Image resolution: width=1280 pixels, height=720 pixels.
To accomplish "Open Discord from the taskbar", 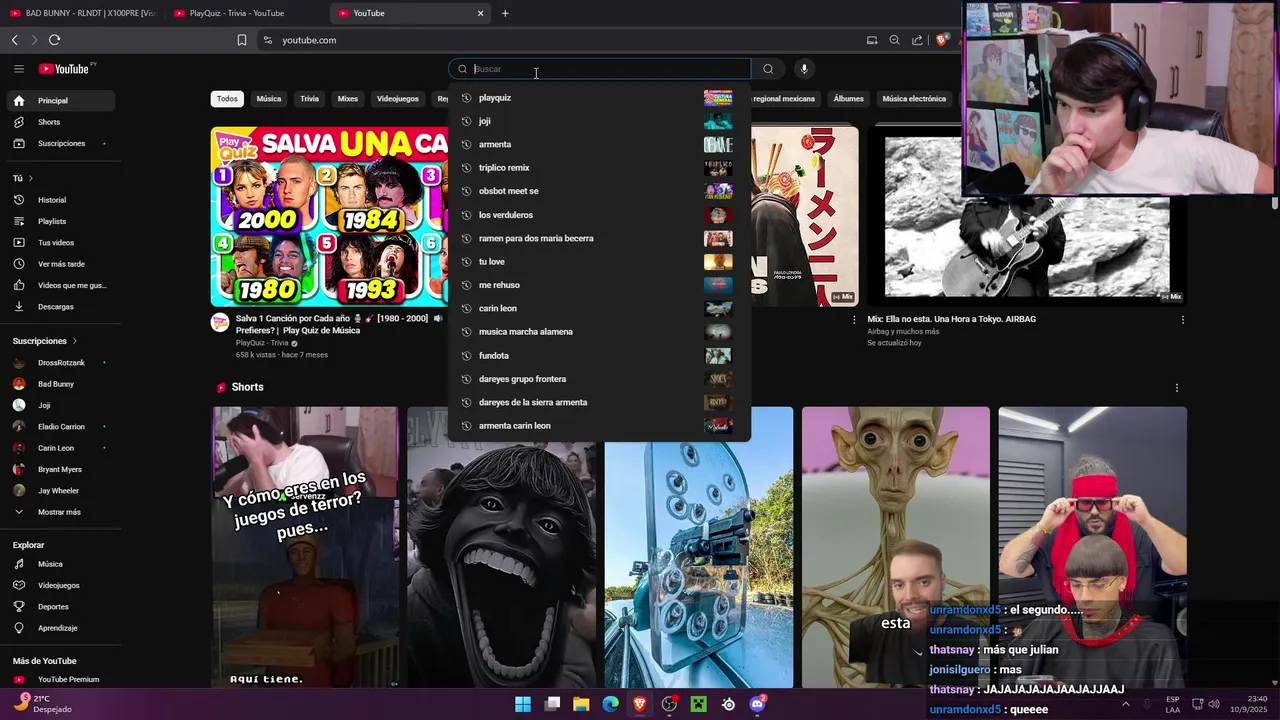I will click(757, 704).
